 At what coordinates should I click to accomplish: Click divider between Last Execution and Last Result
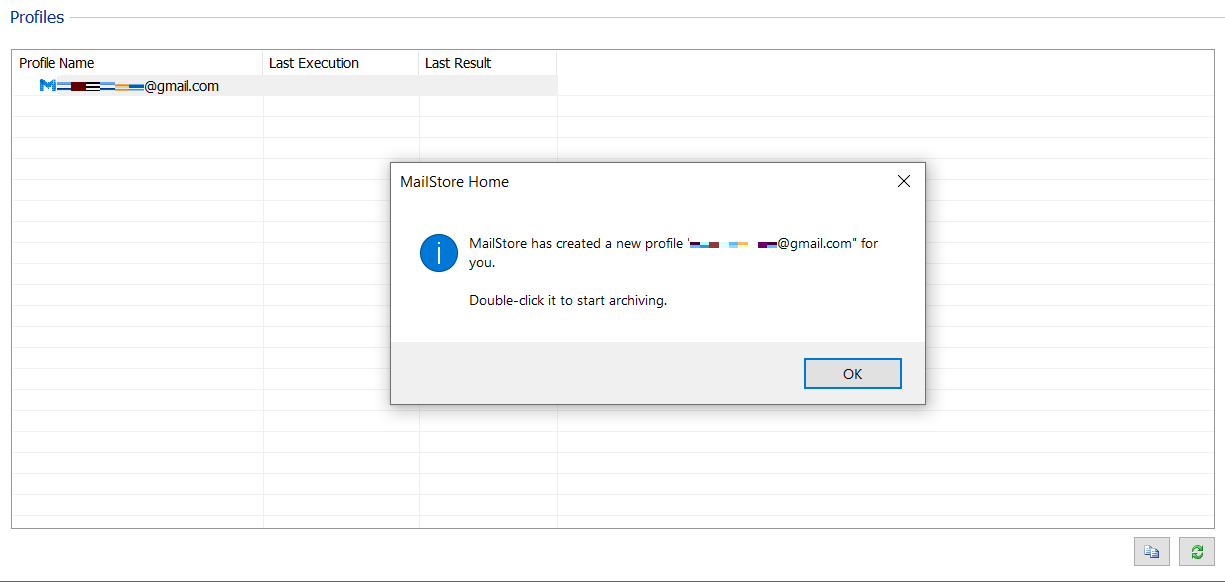click(x=419, y=63)
